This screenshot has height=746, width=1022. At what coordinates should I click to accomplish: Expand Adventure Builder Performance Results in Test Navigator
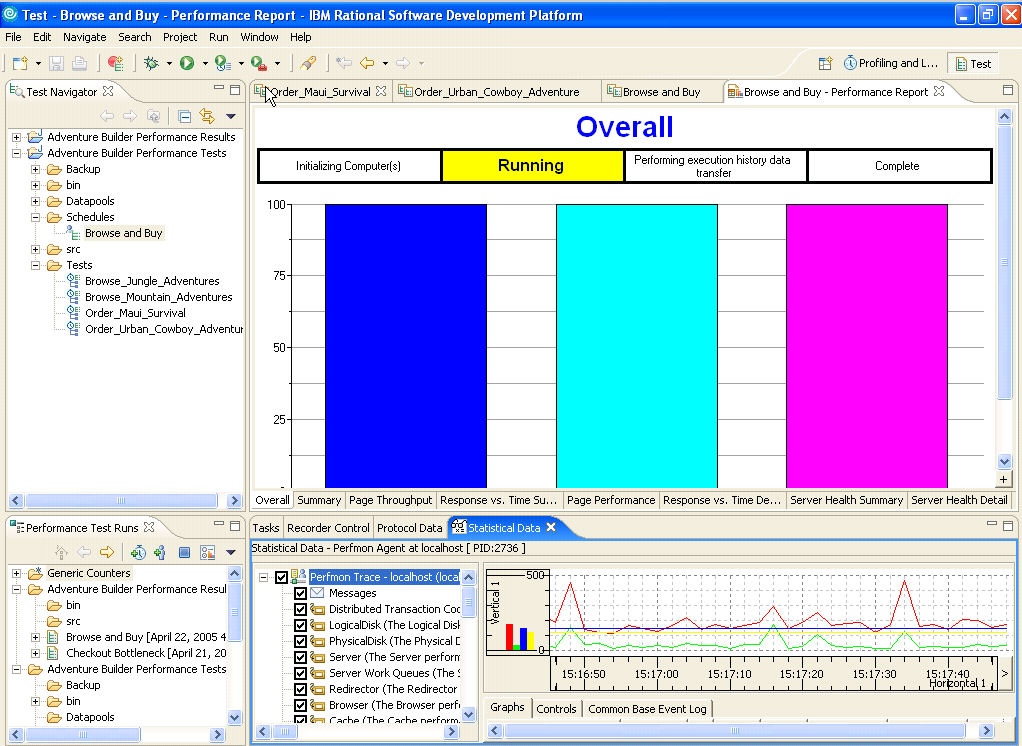pyautogui.click(x=17, y=137)
